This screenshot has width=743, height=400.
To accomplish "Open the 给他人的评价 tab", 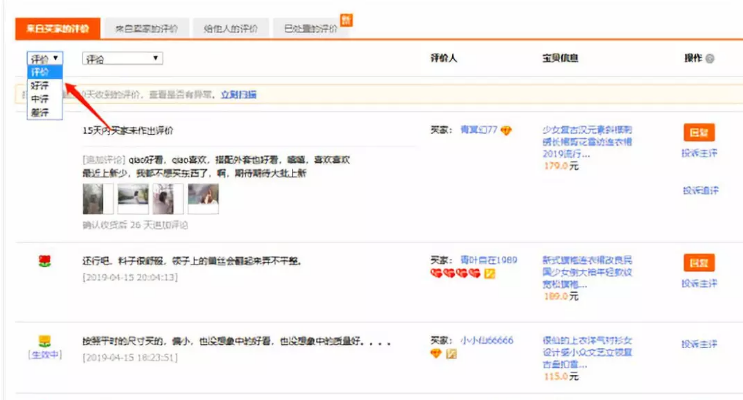I will point(231,29).
